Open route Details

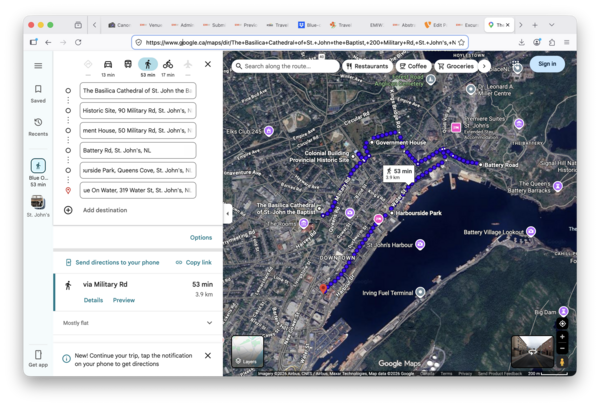pyautogui.click(x=93, y=300)
